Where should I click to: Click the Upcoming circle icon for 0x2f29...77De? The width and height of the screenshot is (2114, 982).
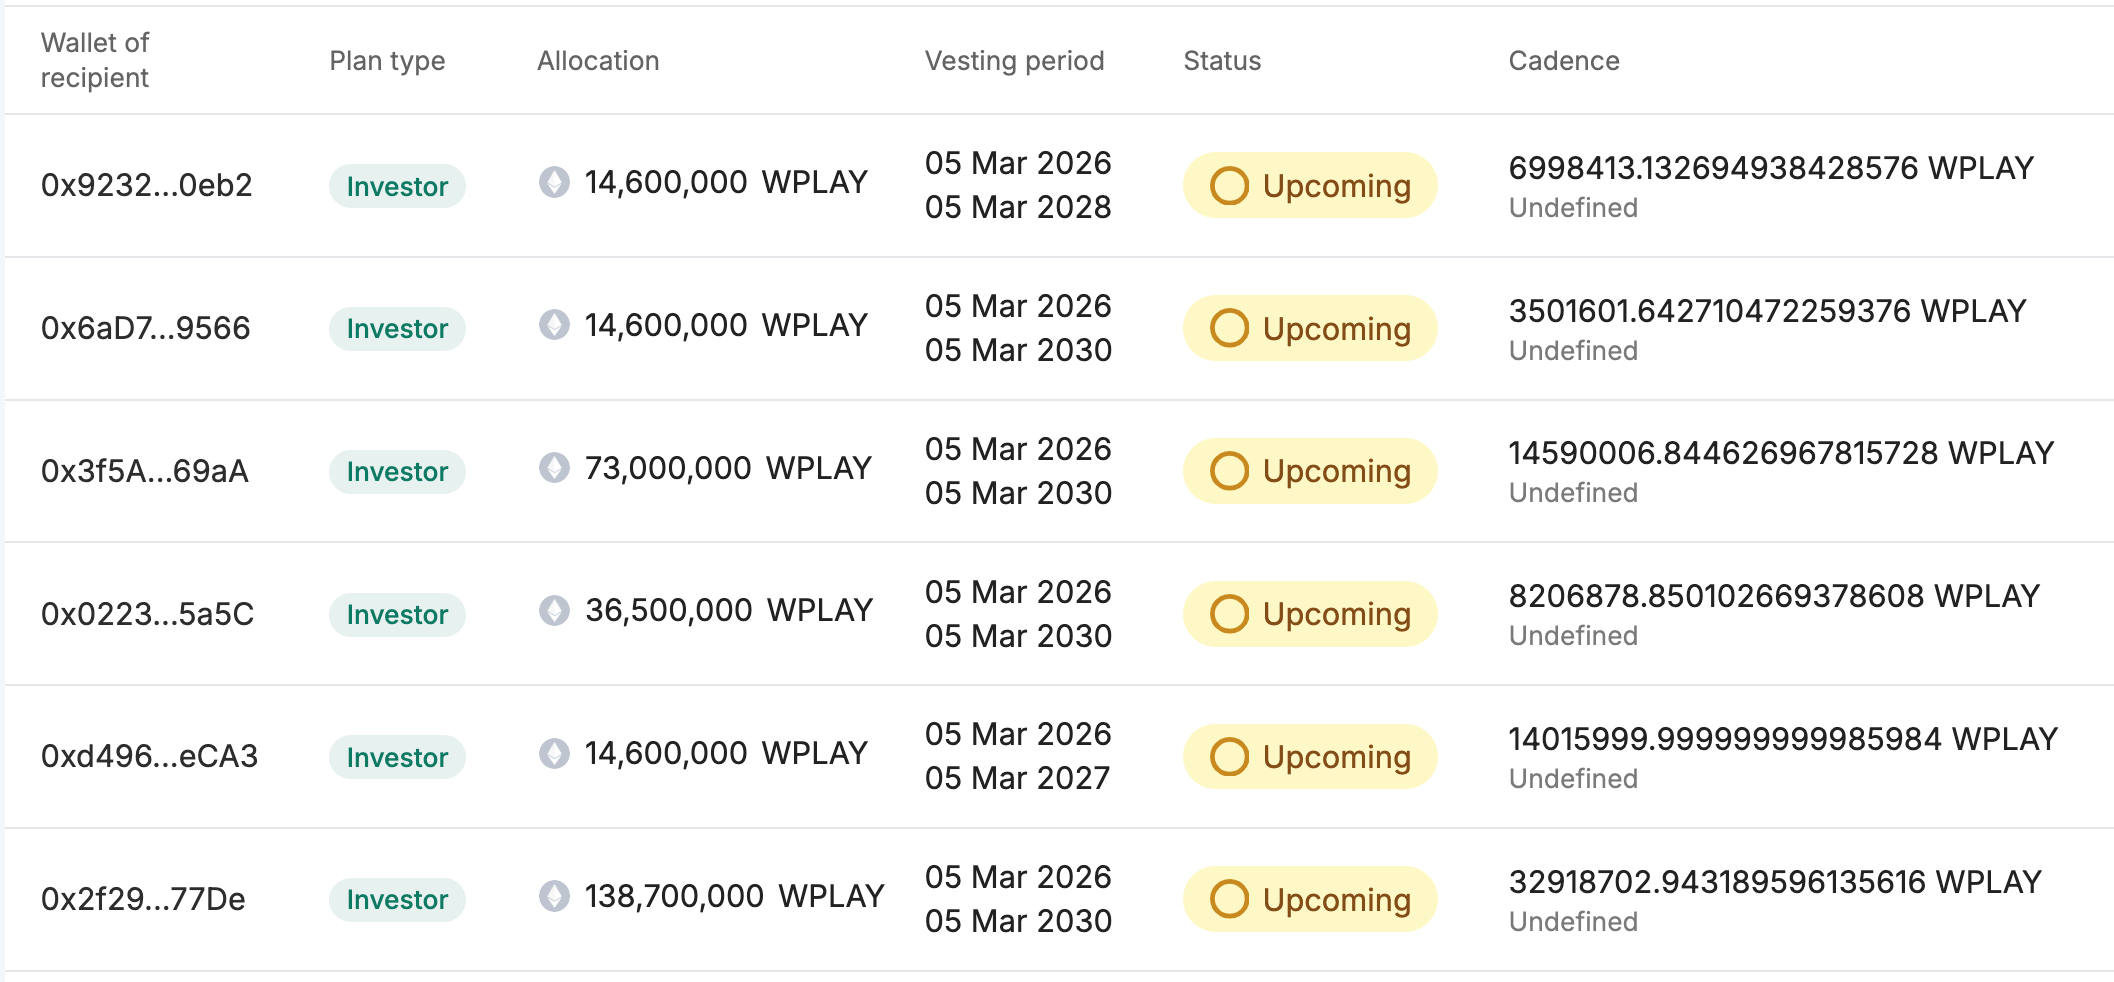click(x=1229, y=899)
